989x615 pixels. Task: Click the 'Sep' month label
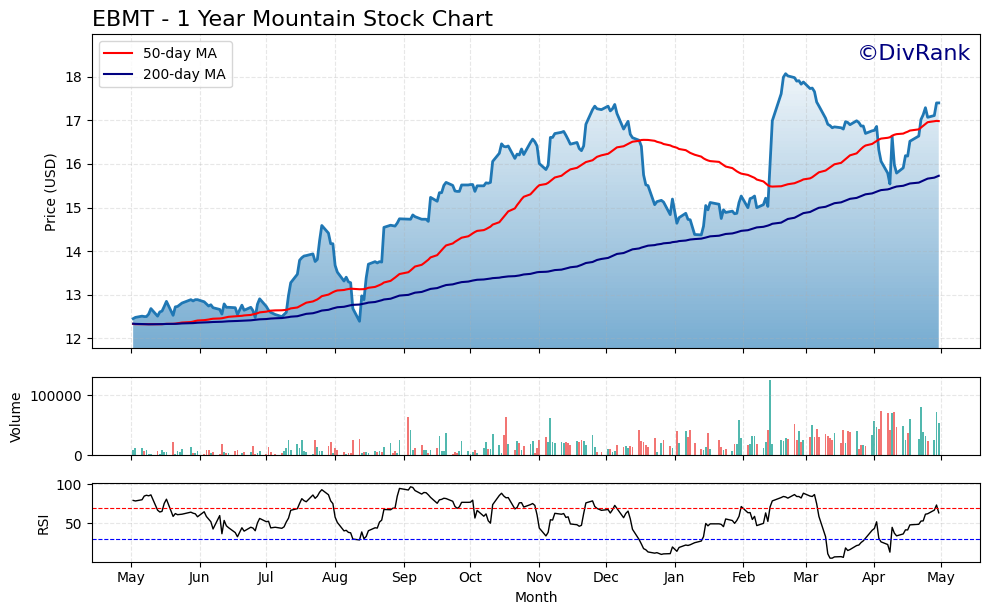click(404, 577)
